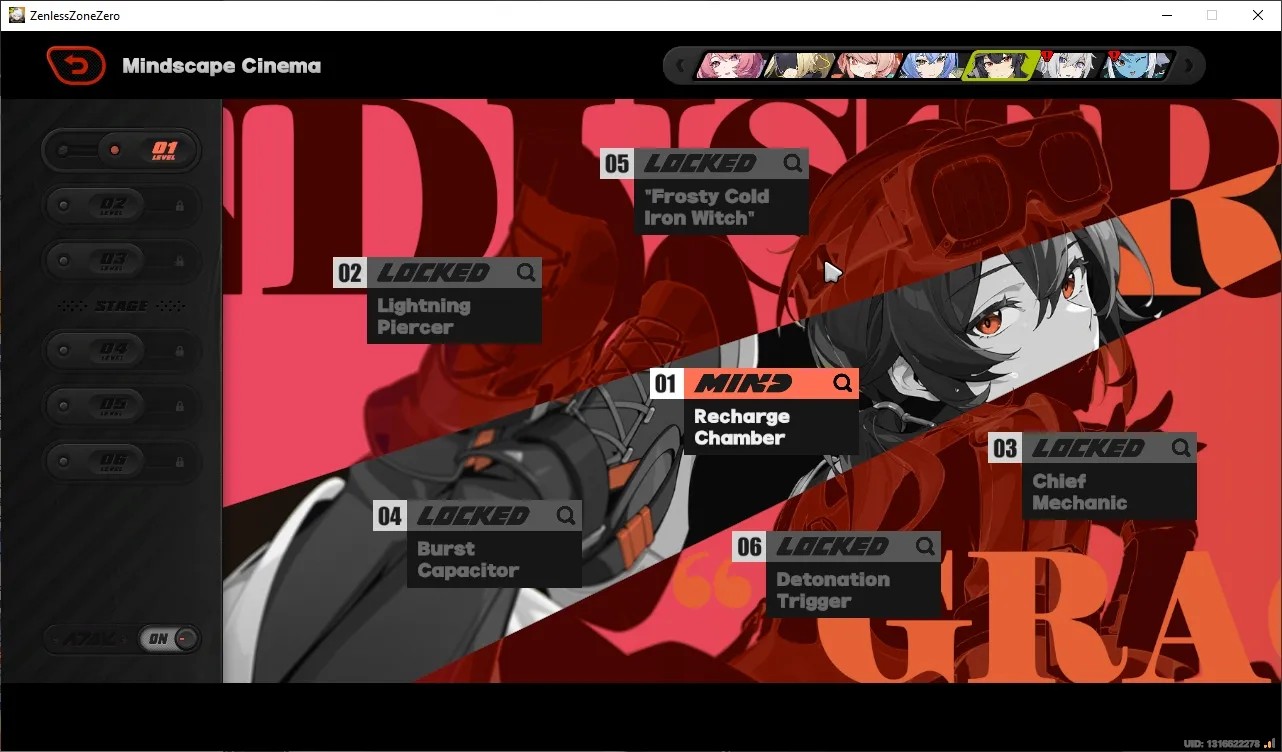Click the LOCKED label above Lightning Piercer
Viewport: 1282px width, 752px height.
point(433,272)
